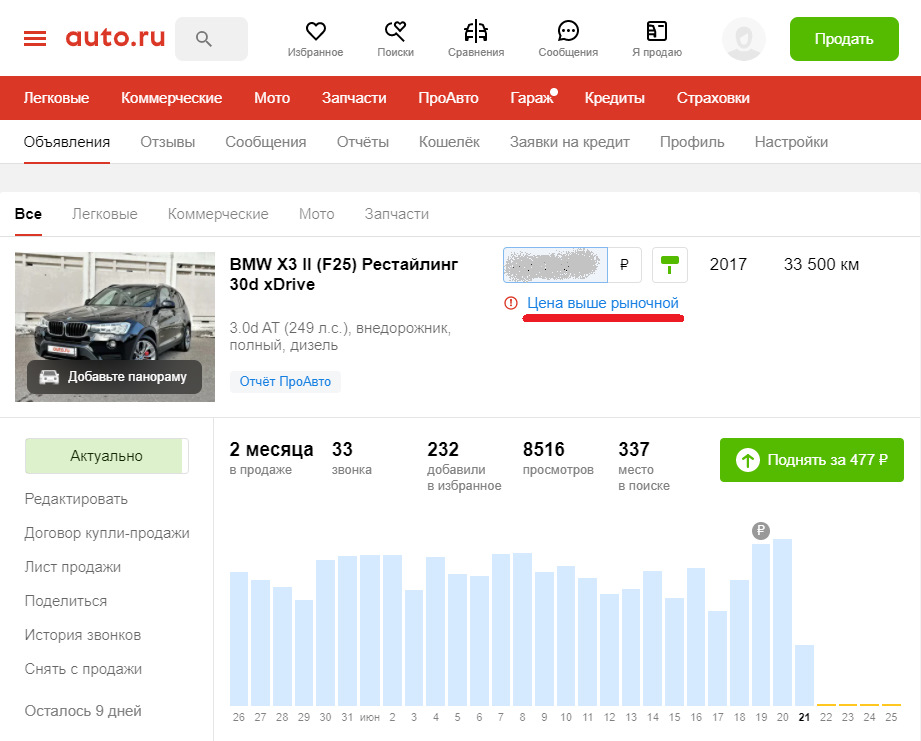The image size is (921, 741).
Task: Open Заявки на кредит tab
Action: 570,142
